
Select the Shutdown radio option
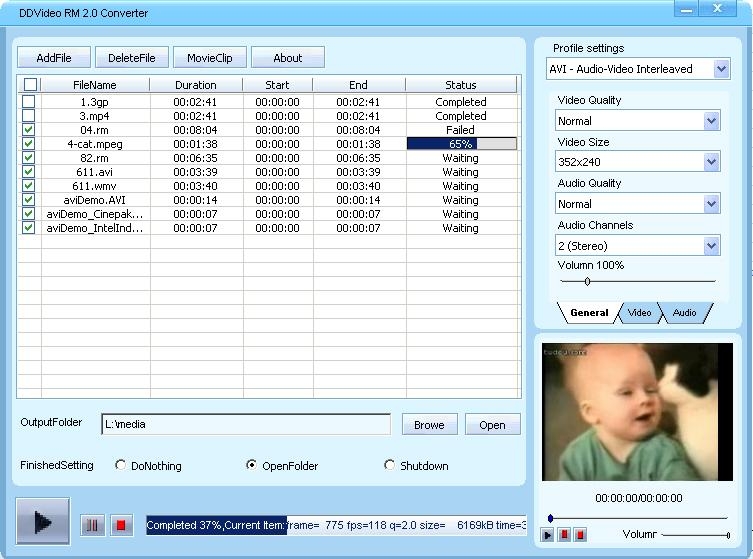point(390,465)
